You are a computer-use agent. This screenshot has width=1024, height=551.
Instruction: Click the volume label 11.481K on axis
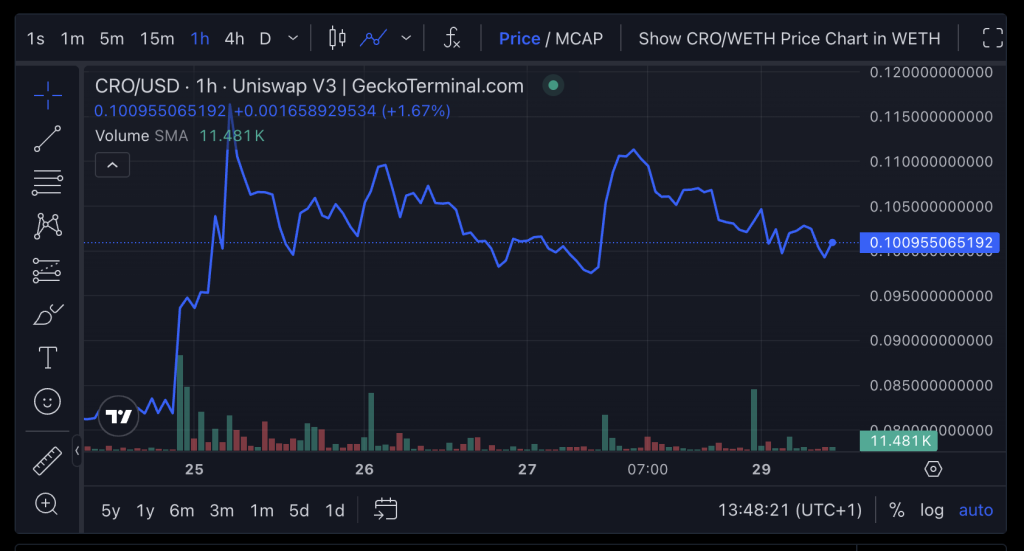899,441
